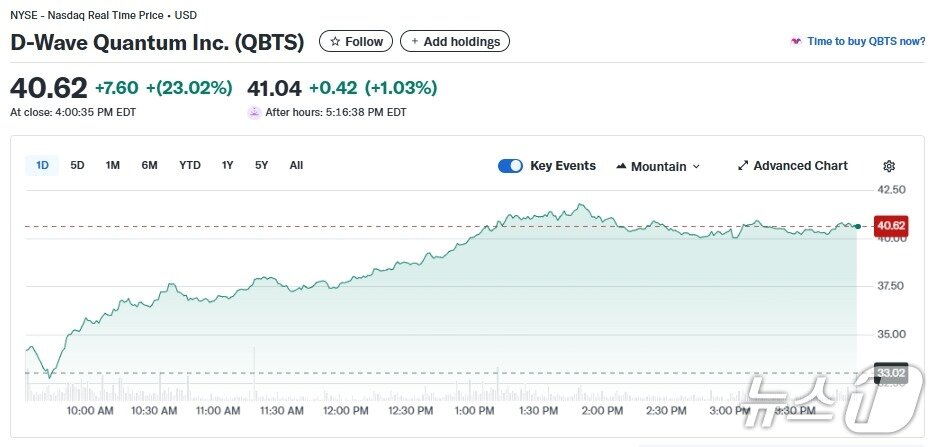Open the Time to buy QBTS link
The height and width of the screenshot is (447, 937).
pos(866,42)
